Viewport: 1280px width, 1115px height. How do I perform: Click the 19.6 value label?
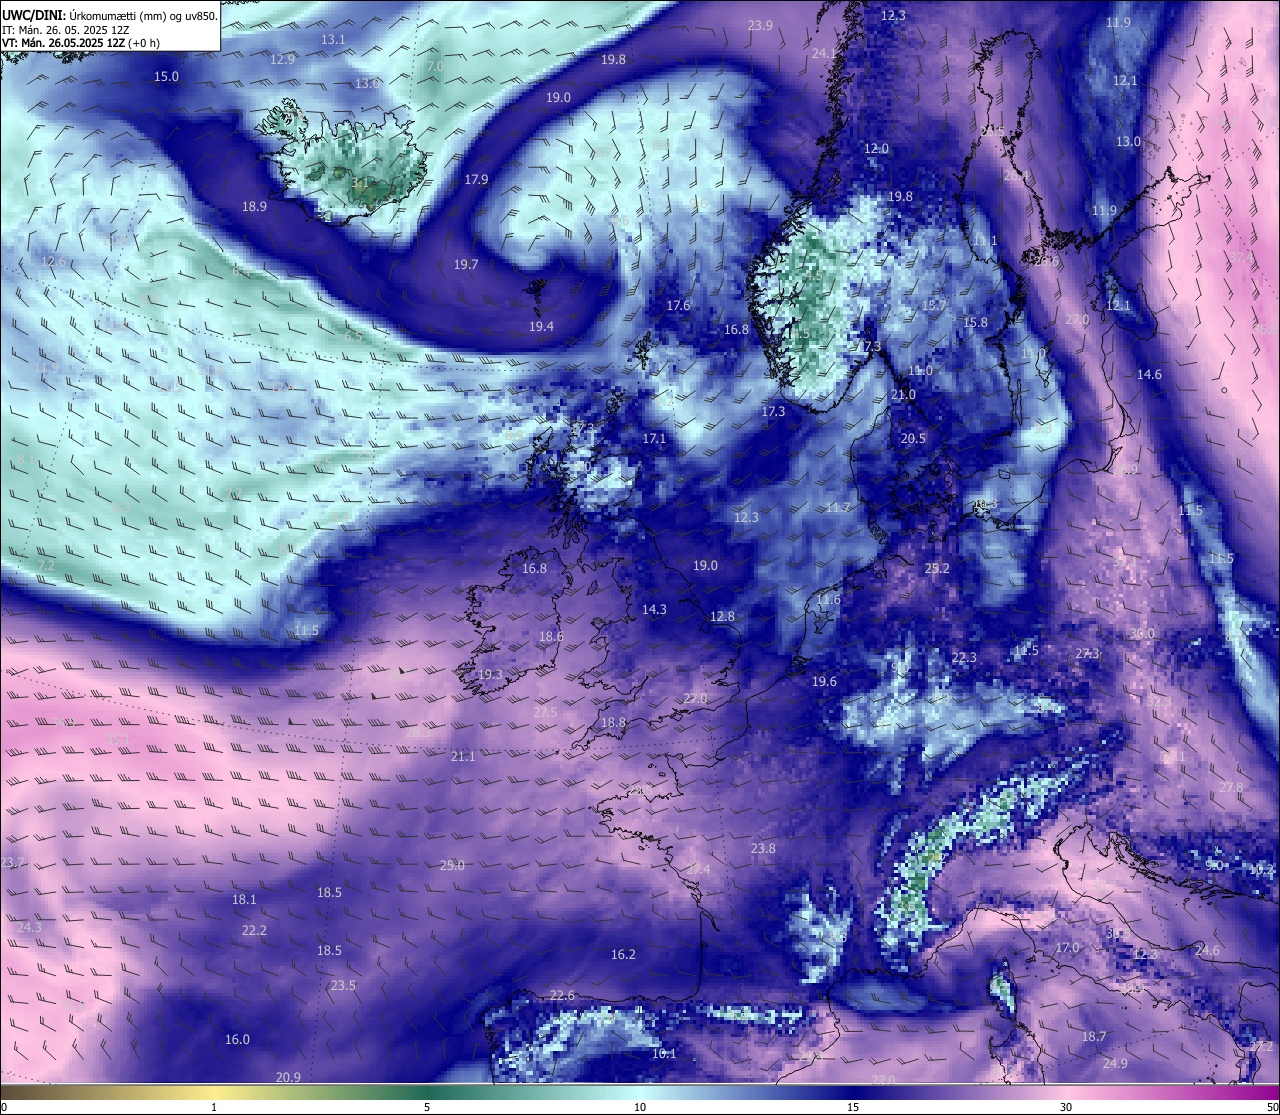pyautogui.click(x=824, y=682)
